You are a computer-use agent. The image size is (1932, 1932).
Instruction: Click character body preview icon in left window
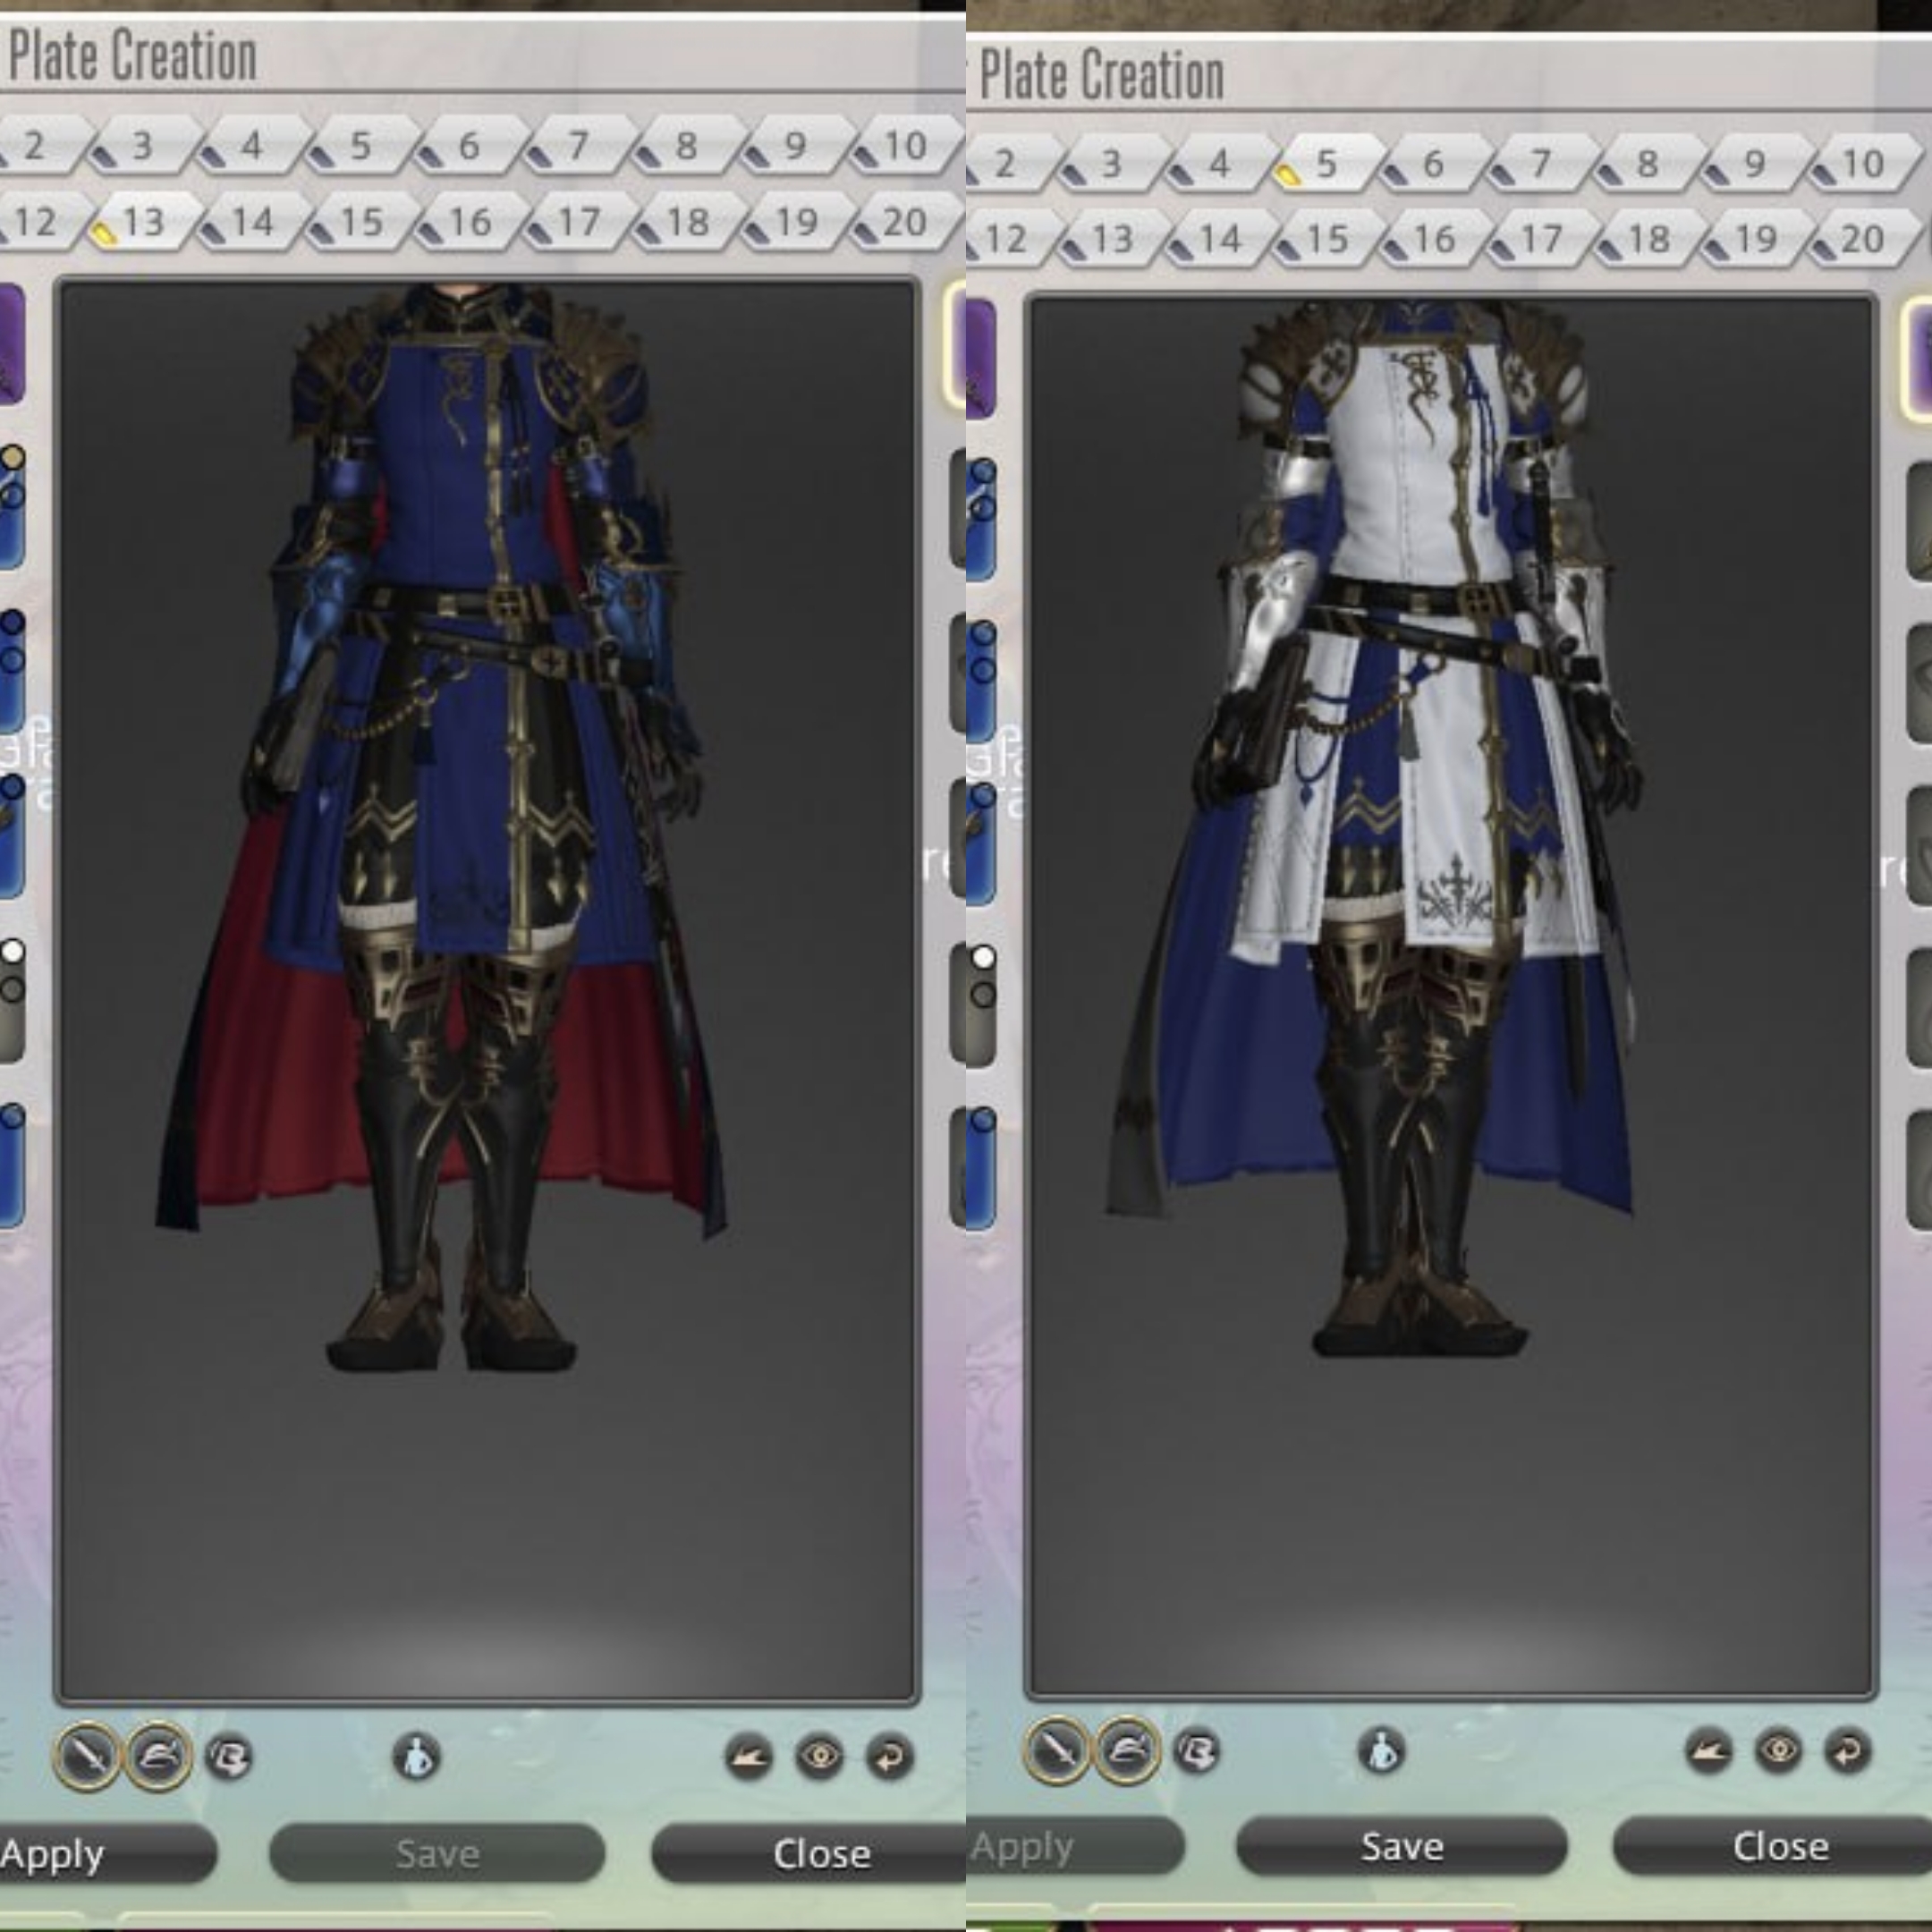tap(417, 1756)
